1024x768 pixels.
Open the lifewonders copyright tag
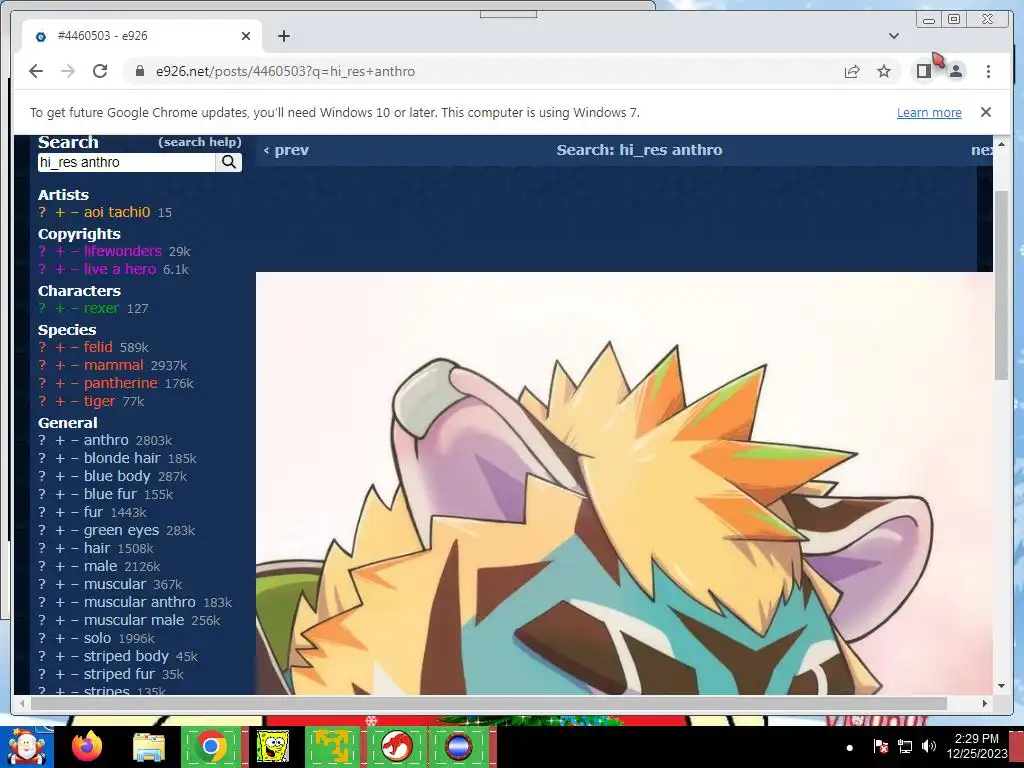point(122,251)
